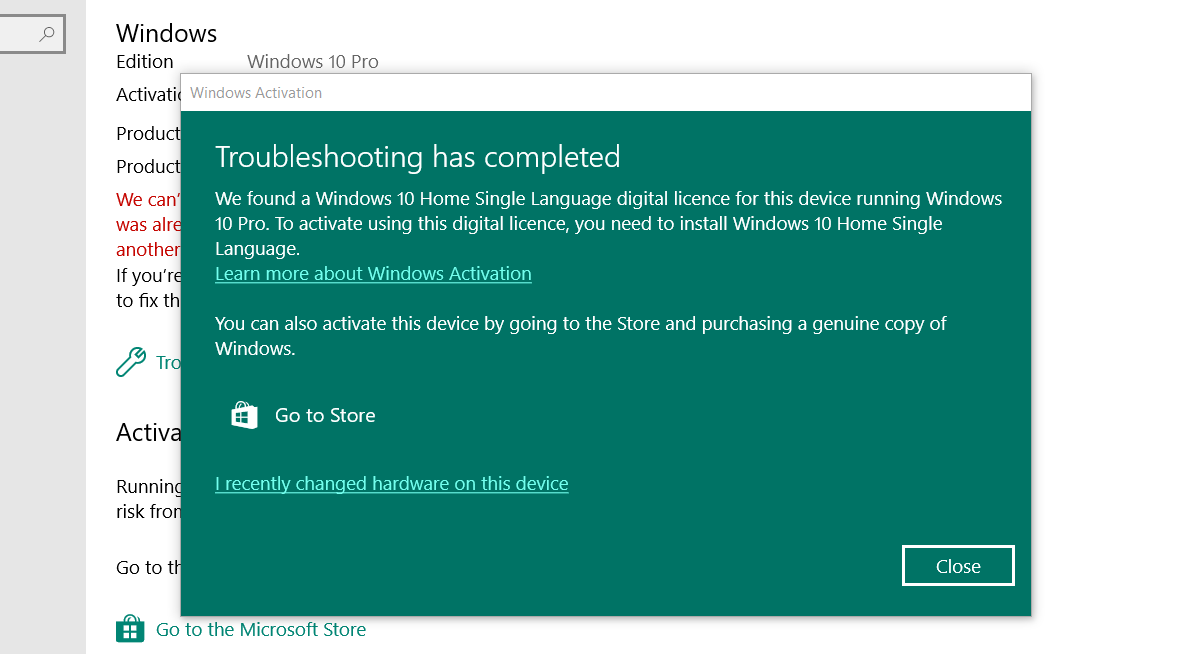Choose the Go to Store text label
This screenshot has width=1190, height=654.
325,415
